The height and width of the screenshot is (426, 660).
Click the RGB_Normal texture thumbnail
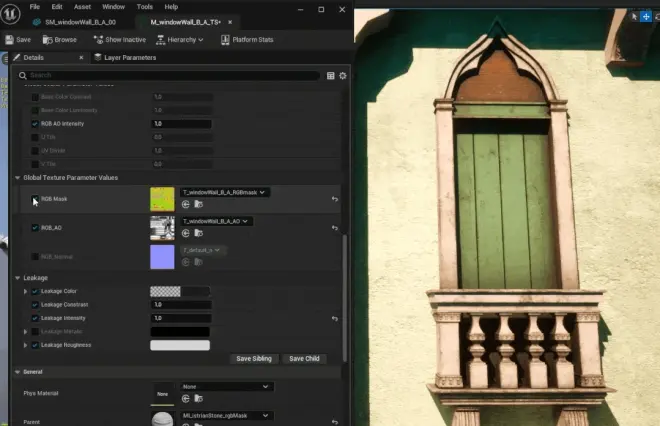pyautogui.click(x=162, y=257)
